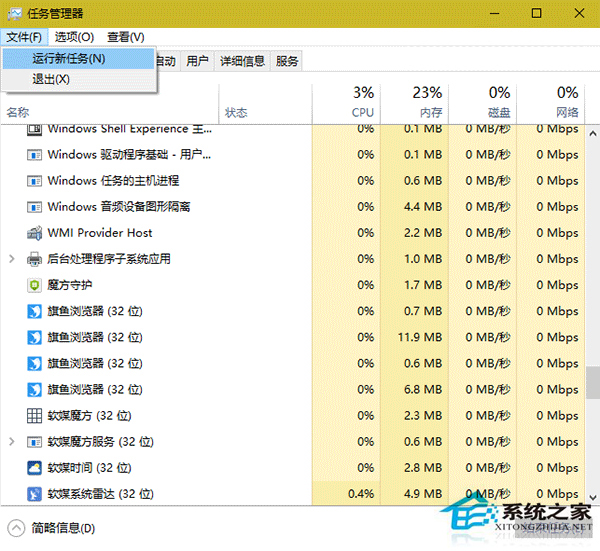Click the 软媒时间 weather icon
Image resolution: width=600 pixels, height=551 pixels.
tap(34, 468)
